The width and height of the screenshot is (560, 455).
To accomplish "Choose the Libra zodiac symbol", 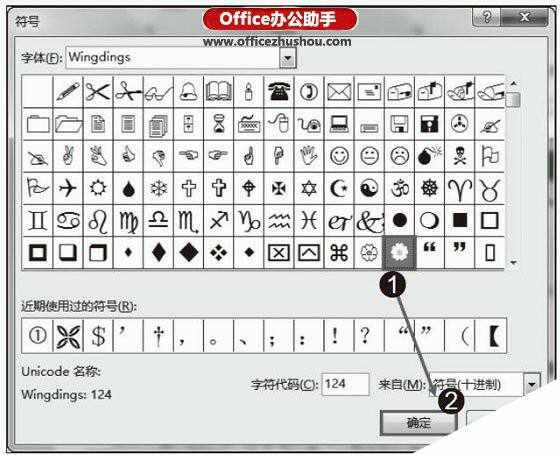I will click(x=158, y=220).
